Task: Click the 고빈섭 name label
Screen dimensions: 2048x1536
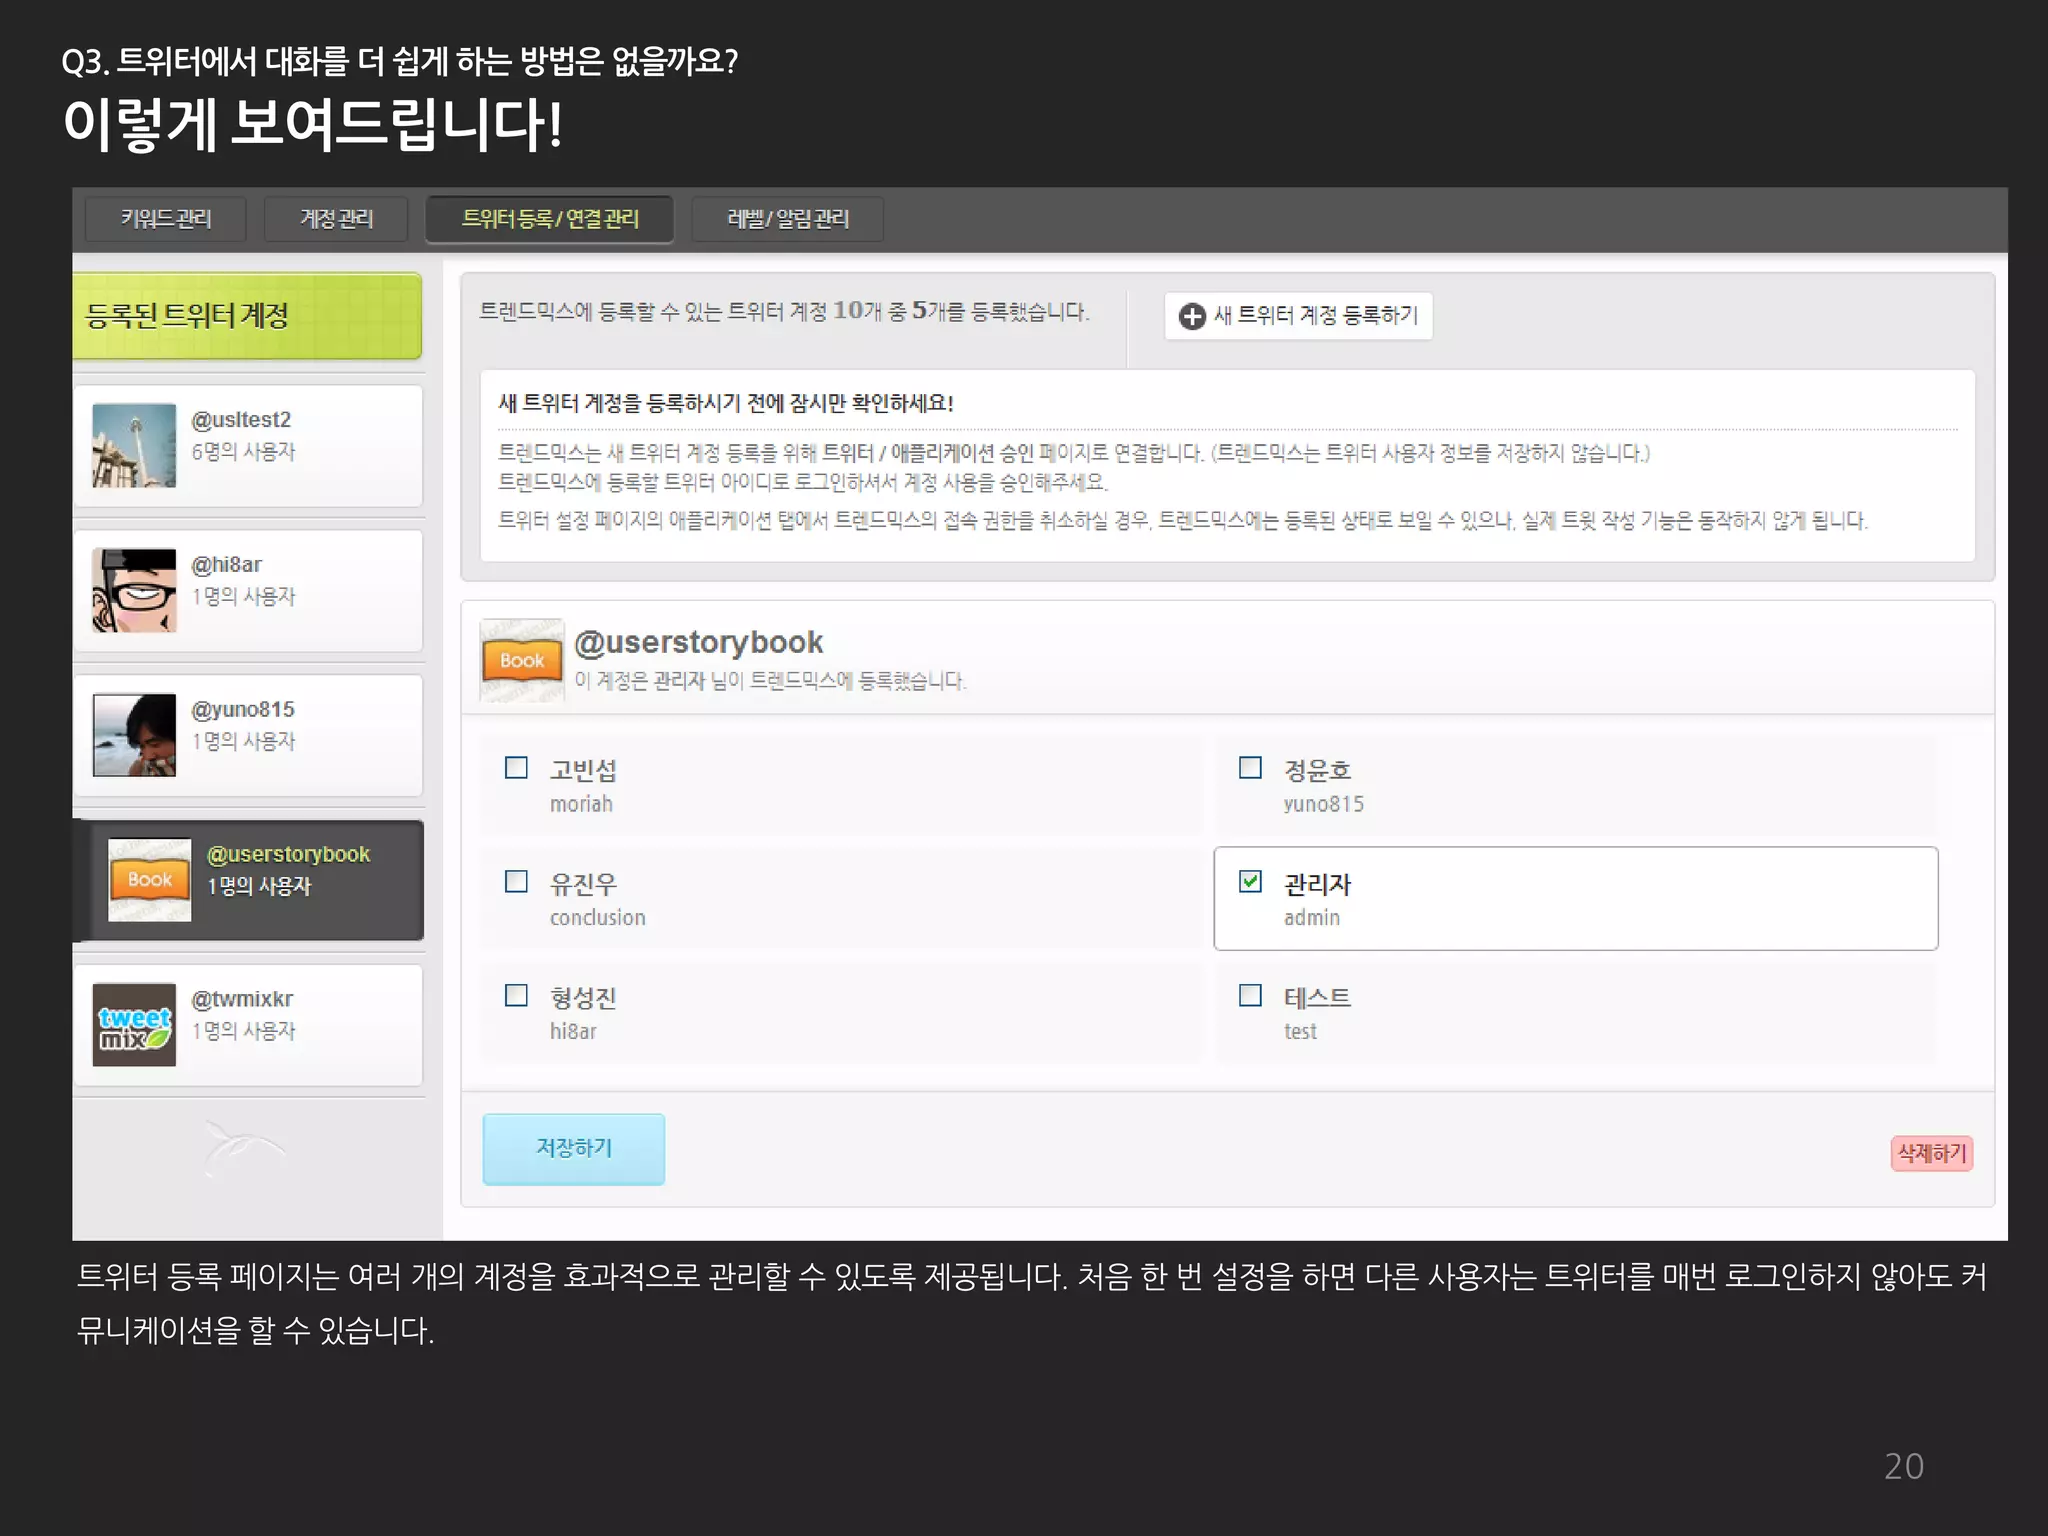Action: pos(583,770)
